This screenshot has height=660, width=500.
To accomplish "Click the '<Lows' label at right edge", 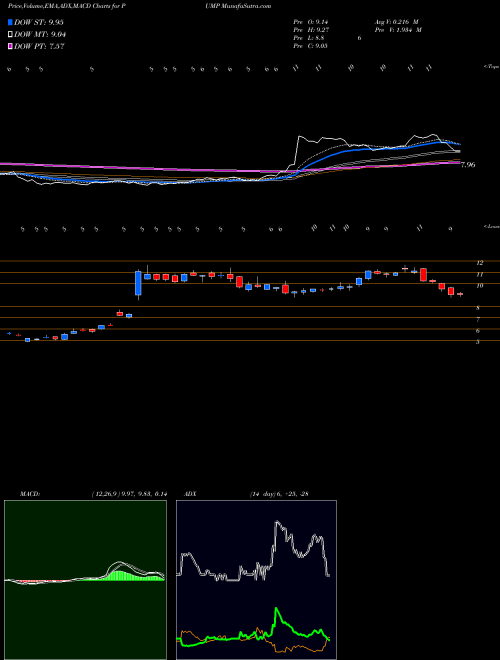I will coord(491,226).
